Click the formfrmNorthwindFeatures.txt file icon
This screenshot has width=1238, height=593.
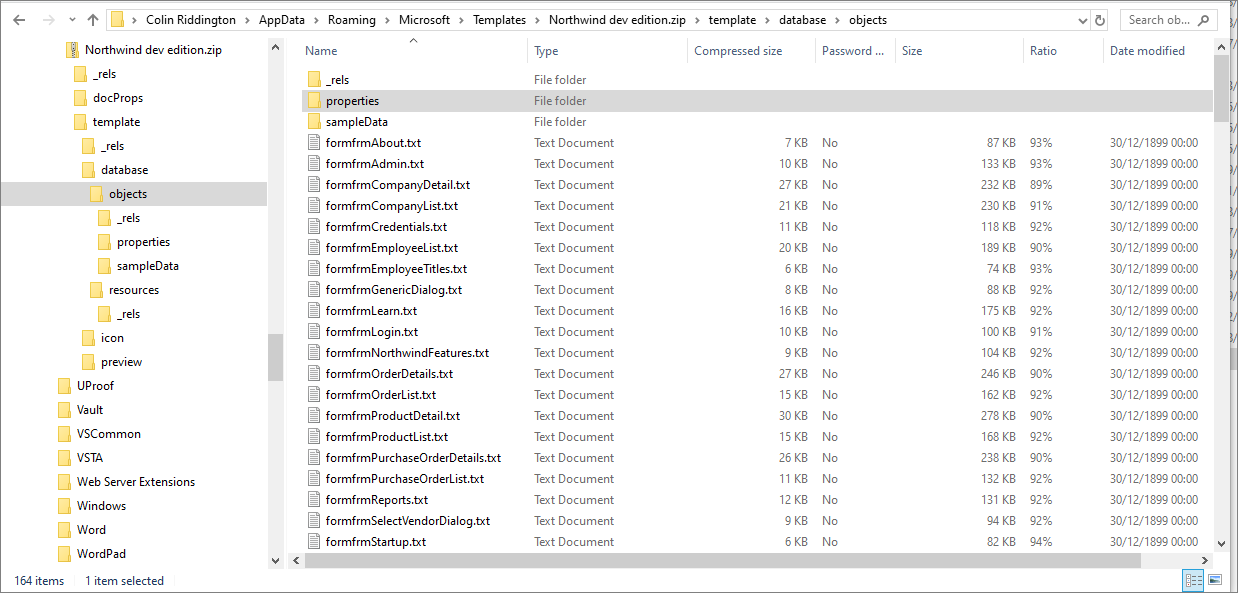314,353
